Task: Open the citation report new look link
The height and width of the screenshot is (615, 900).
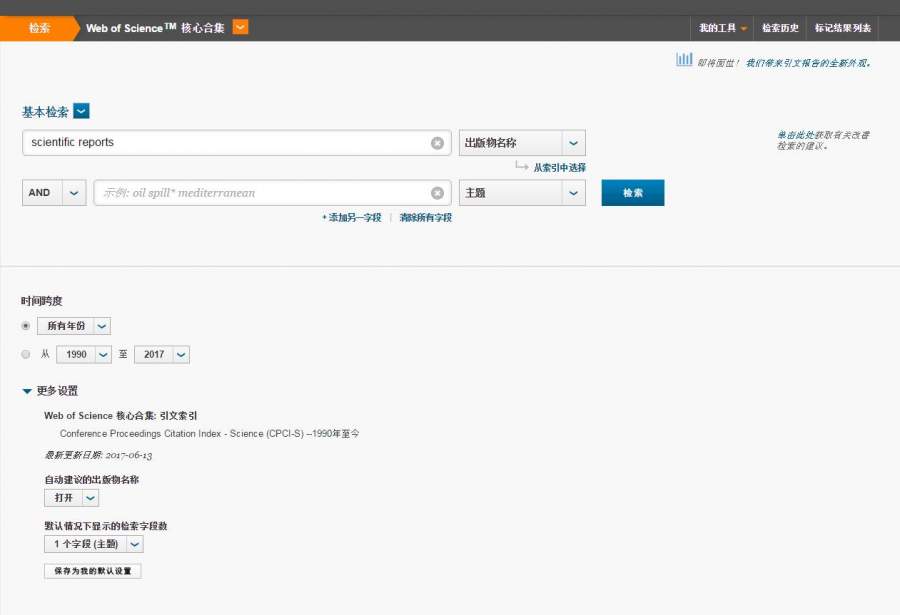Action: tap(808, 63)
